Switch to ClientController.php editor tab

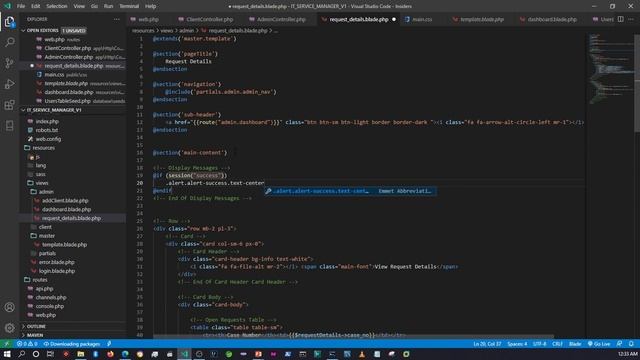[x=209, y=19]
